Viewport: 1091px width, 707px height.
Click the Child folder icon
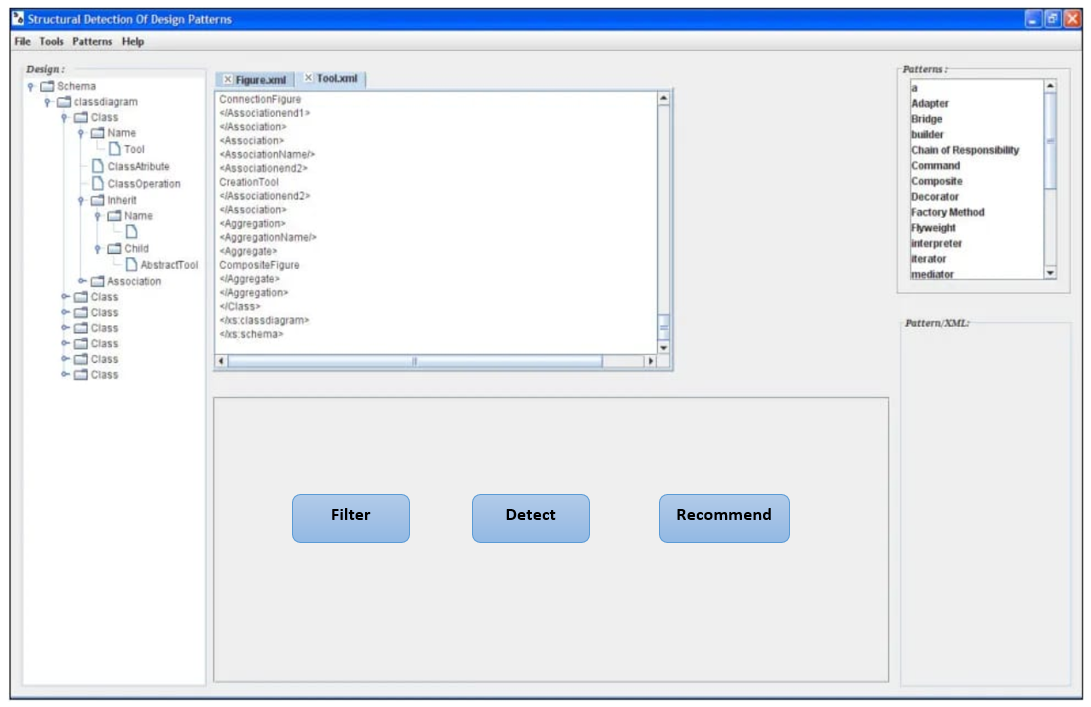point(114,248)
